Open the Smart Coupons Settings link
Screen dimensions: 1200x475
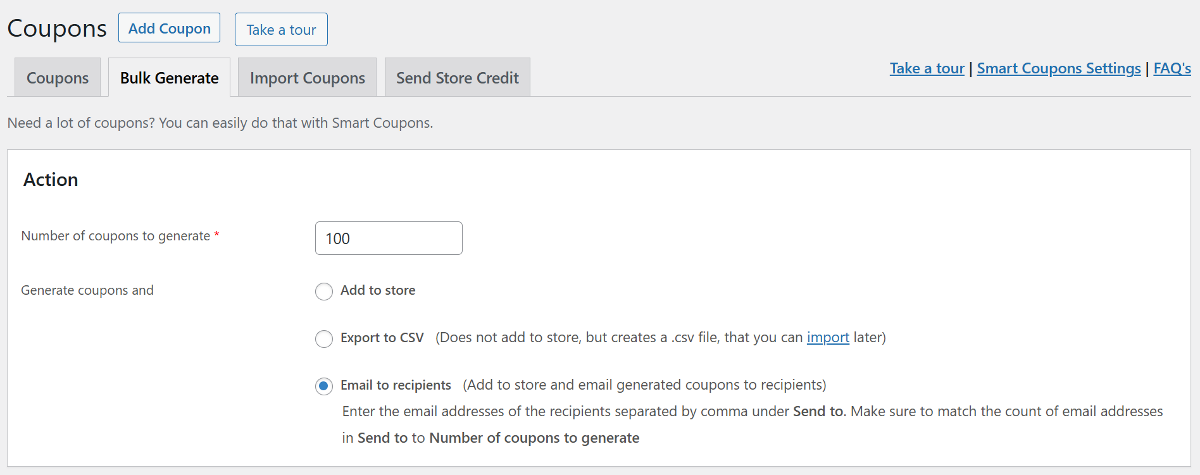click(1058, 68)
